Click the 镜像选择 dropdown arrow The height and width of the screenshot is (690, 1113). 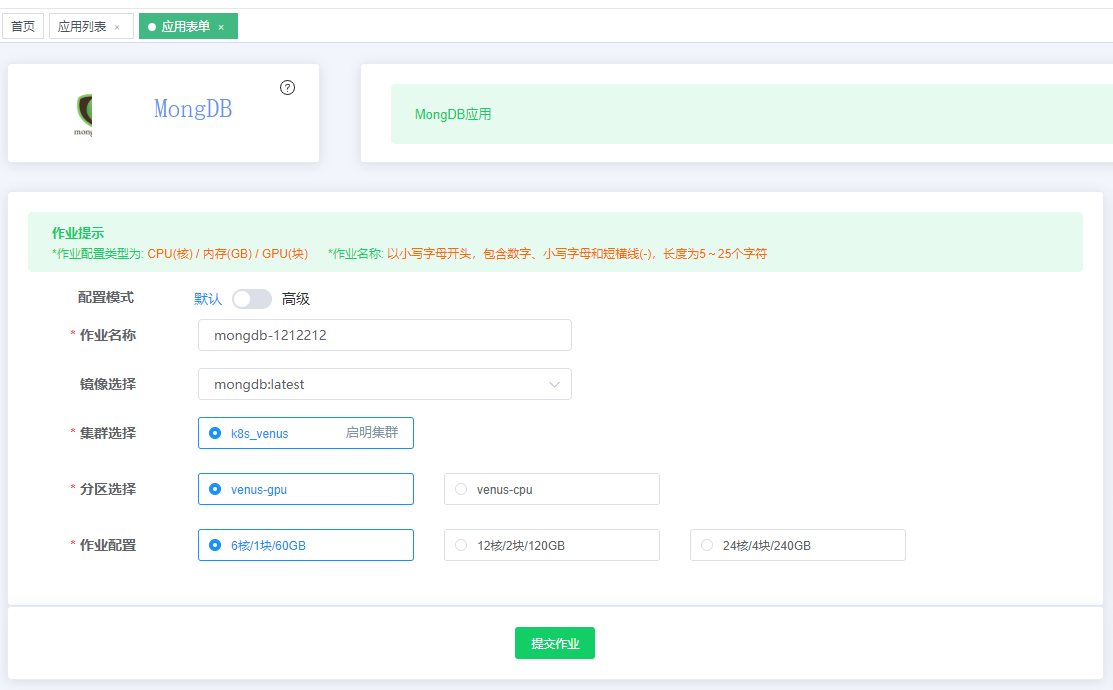[x=554, y=385]
